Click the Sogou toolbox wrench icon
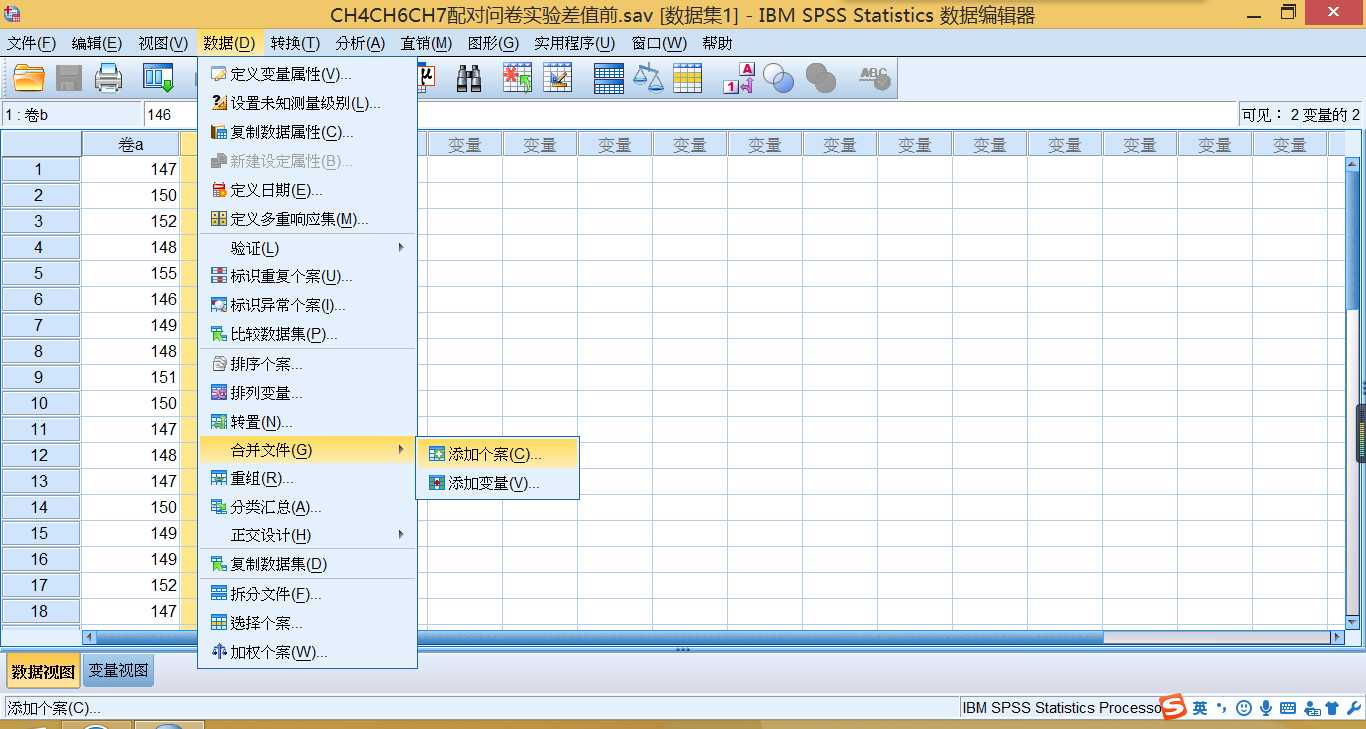Screen dimensions: 1366x729 1353,708
